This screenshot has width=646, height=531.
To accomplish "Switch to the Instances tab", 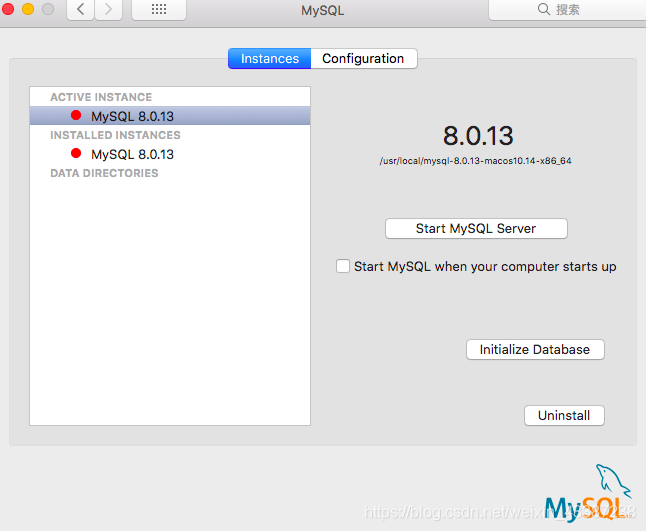I will click(269, 58).
